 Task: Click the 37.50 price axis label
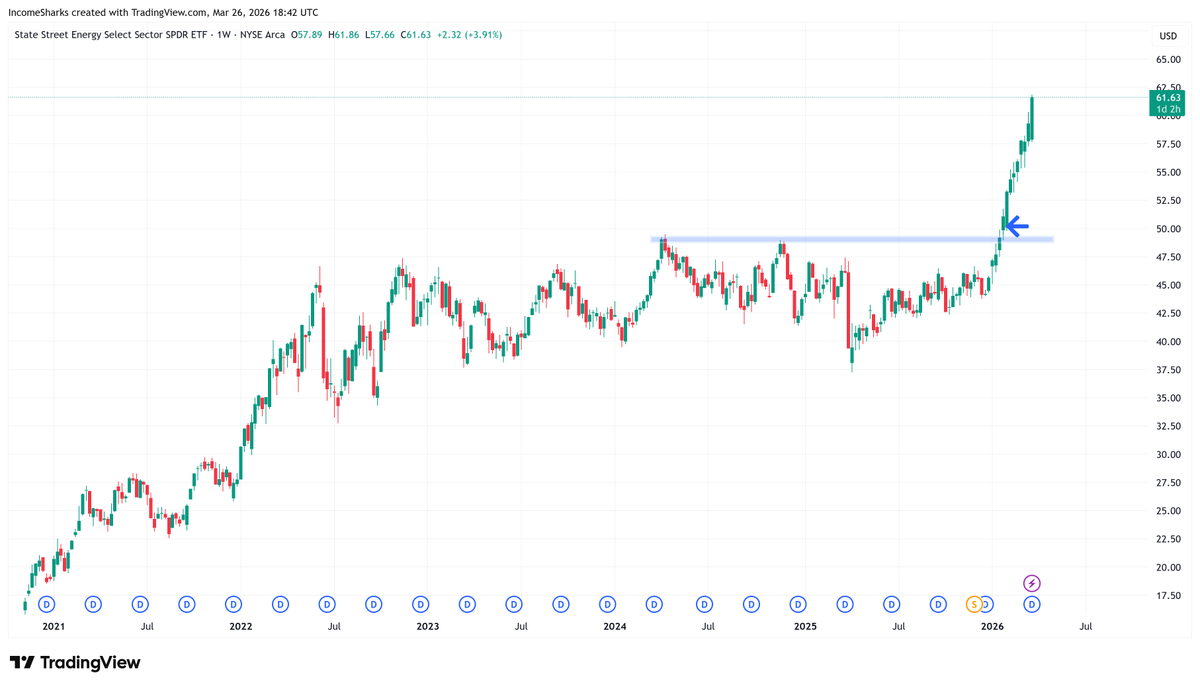click(1168, 370)
